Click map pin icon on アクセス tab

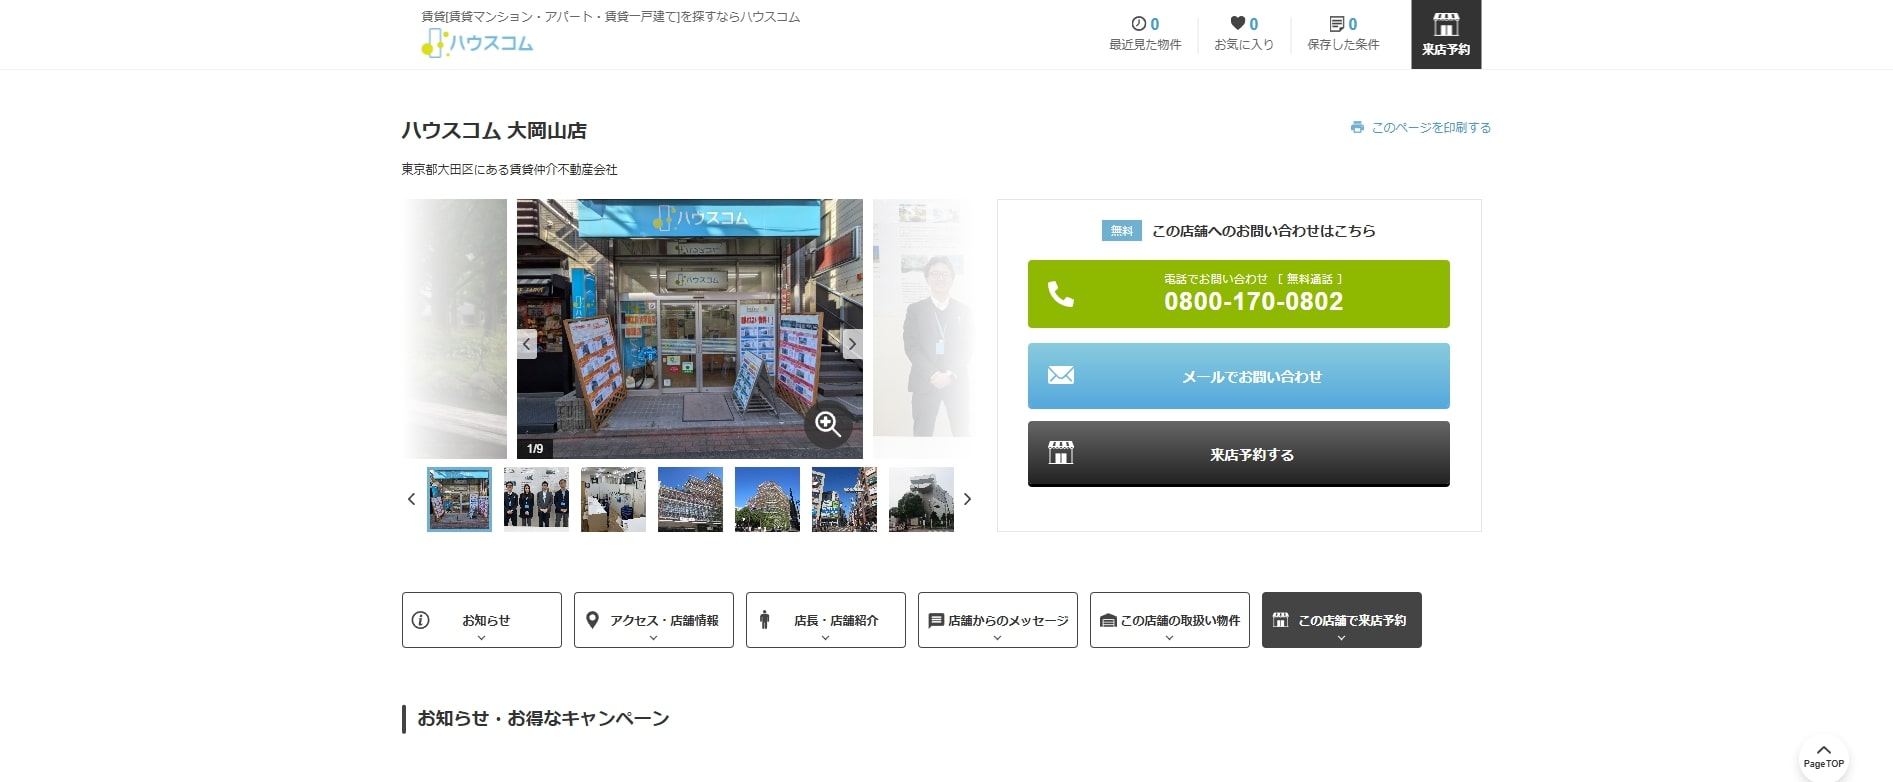point(592,620)
